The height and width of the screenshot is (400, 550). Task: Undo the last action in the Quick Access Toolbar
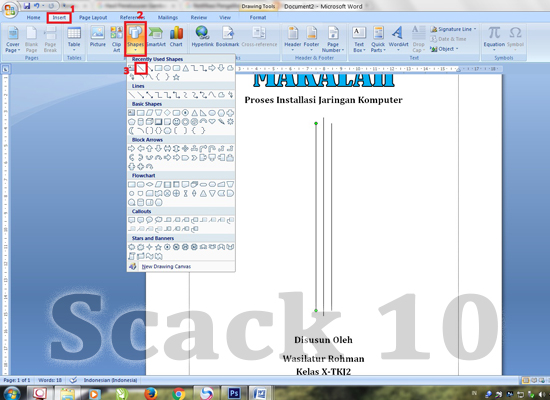point(36,6)
